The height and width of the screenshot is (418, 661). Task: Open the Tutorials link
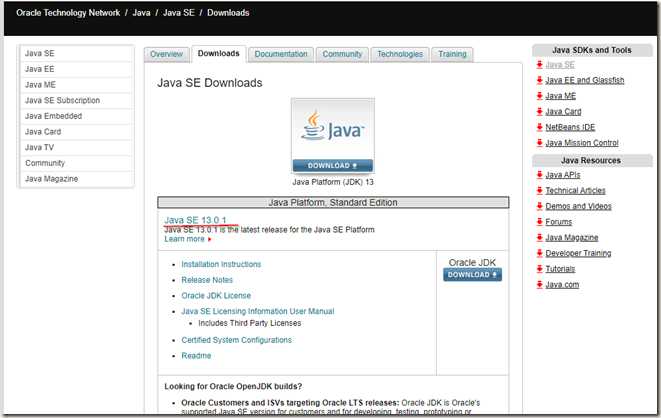pos(560,268)
